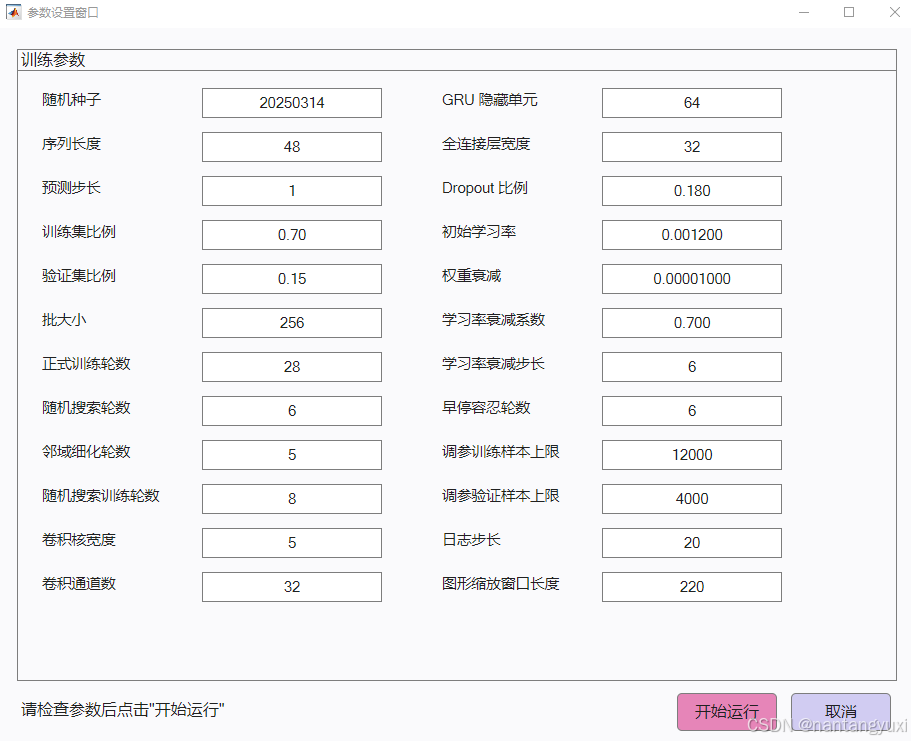Select the GRU 隐藏单元 input field
The image size is (911, 741).
[x=692, y=103]
